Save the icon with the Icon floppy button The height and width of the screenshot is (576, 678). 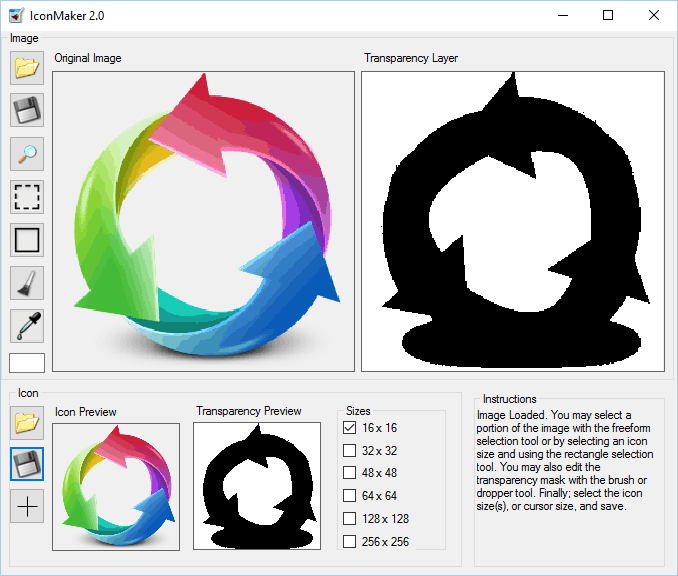(27, 464)
